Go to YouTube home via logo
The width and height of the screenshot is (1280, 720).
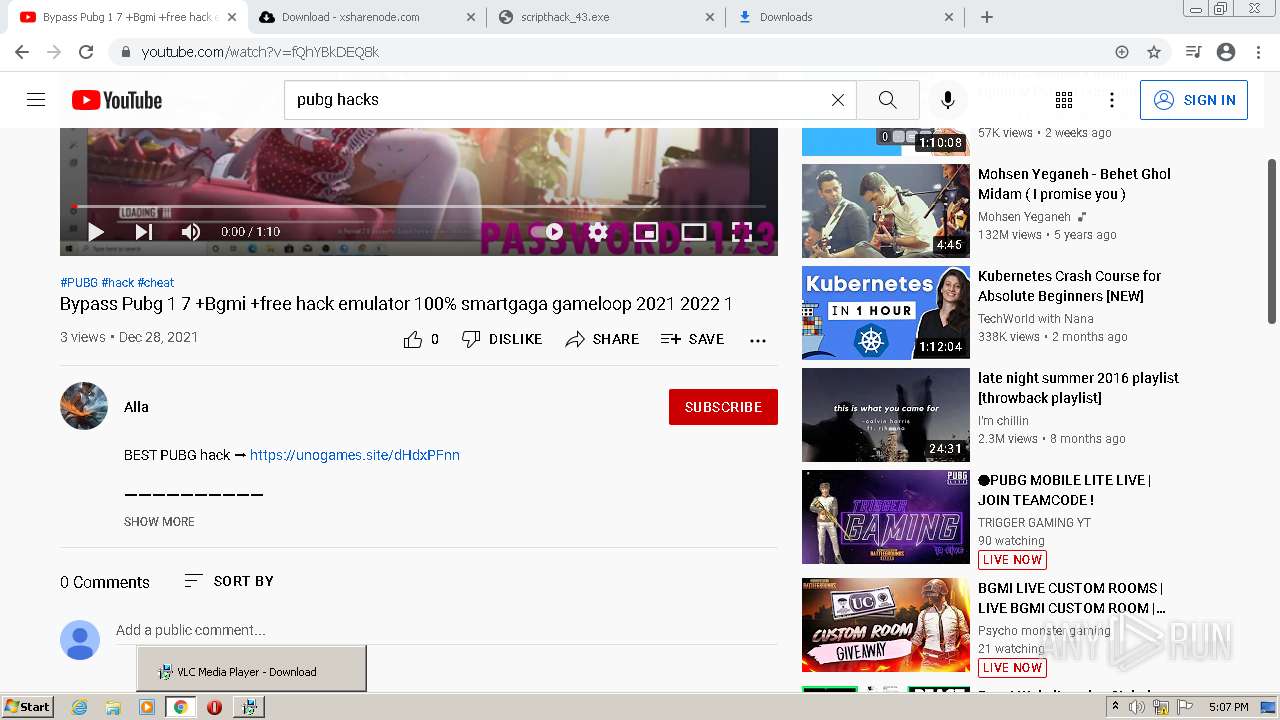pyautogui.click(x=117, y=100)
